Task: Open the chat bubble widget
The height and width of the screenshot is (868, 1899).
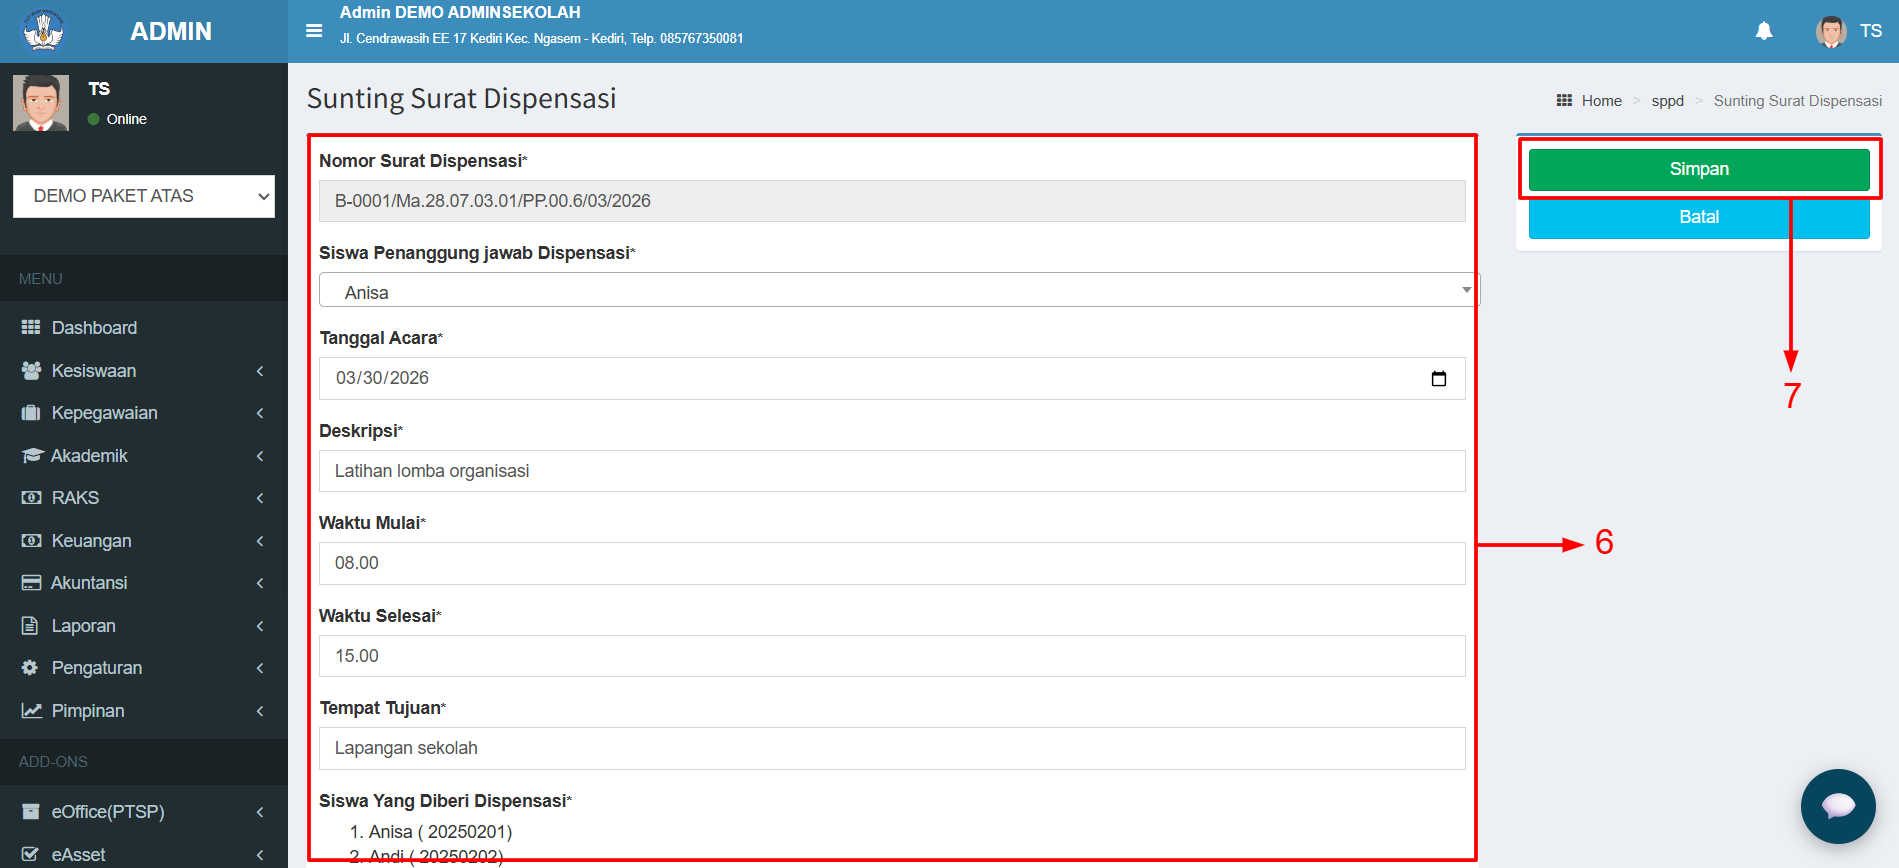Action: pos(1837,806)
